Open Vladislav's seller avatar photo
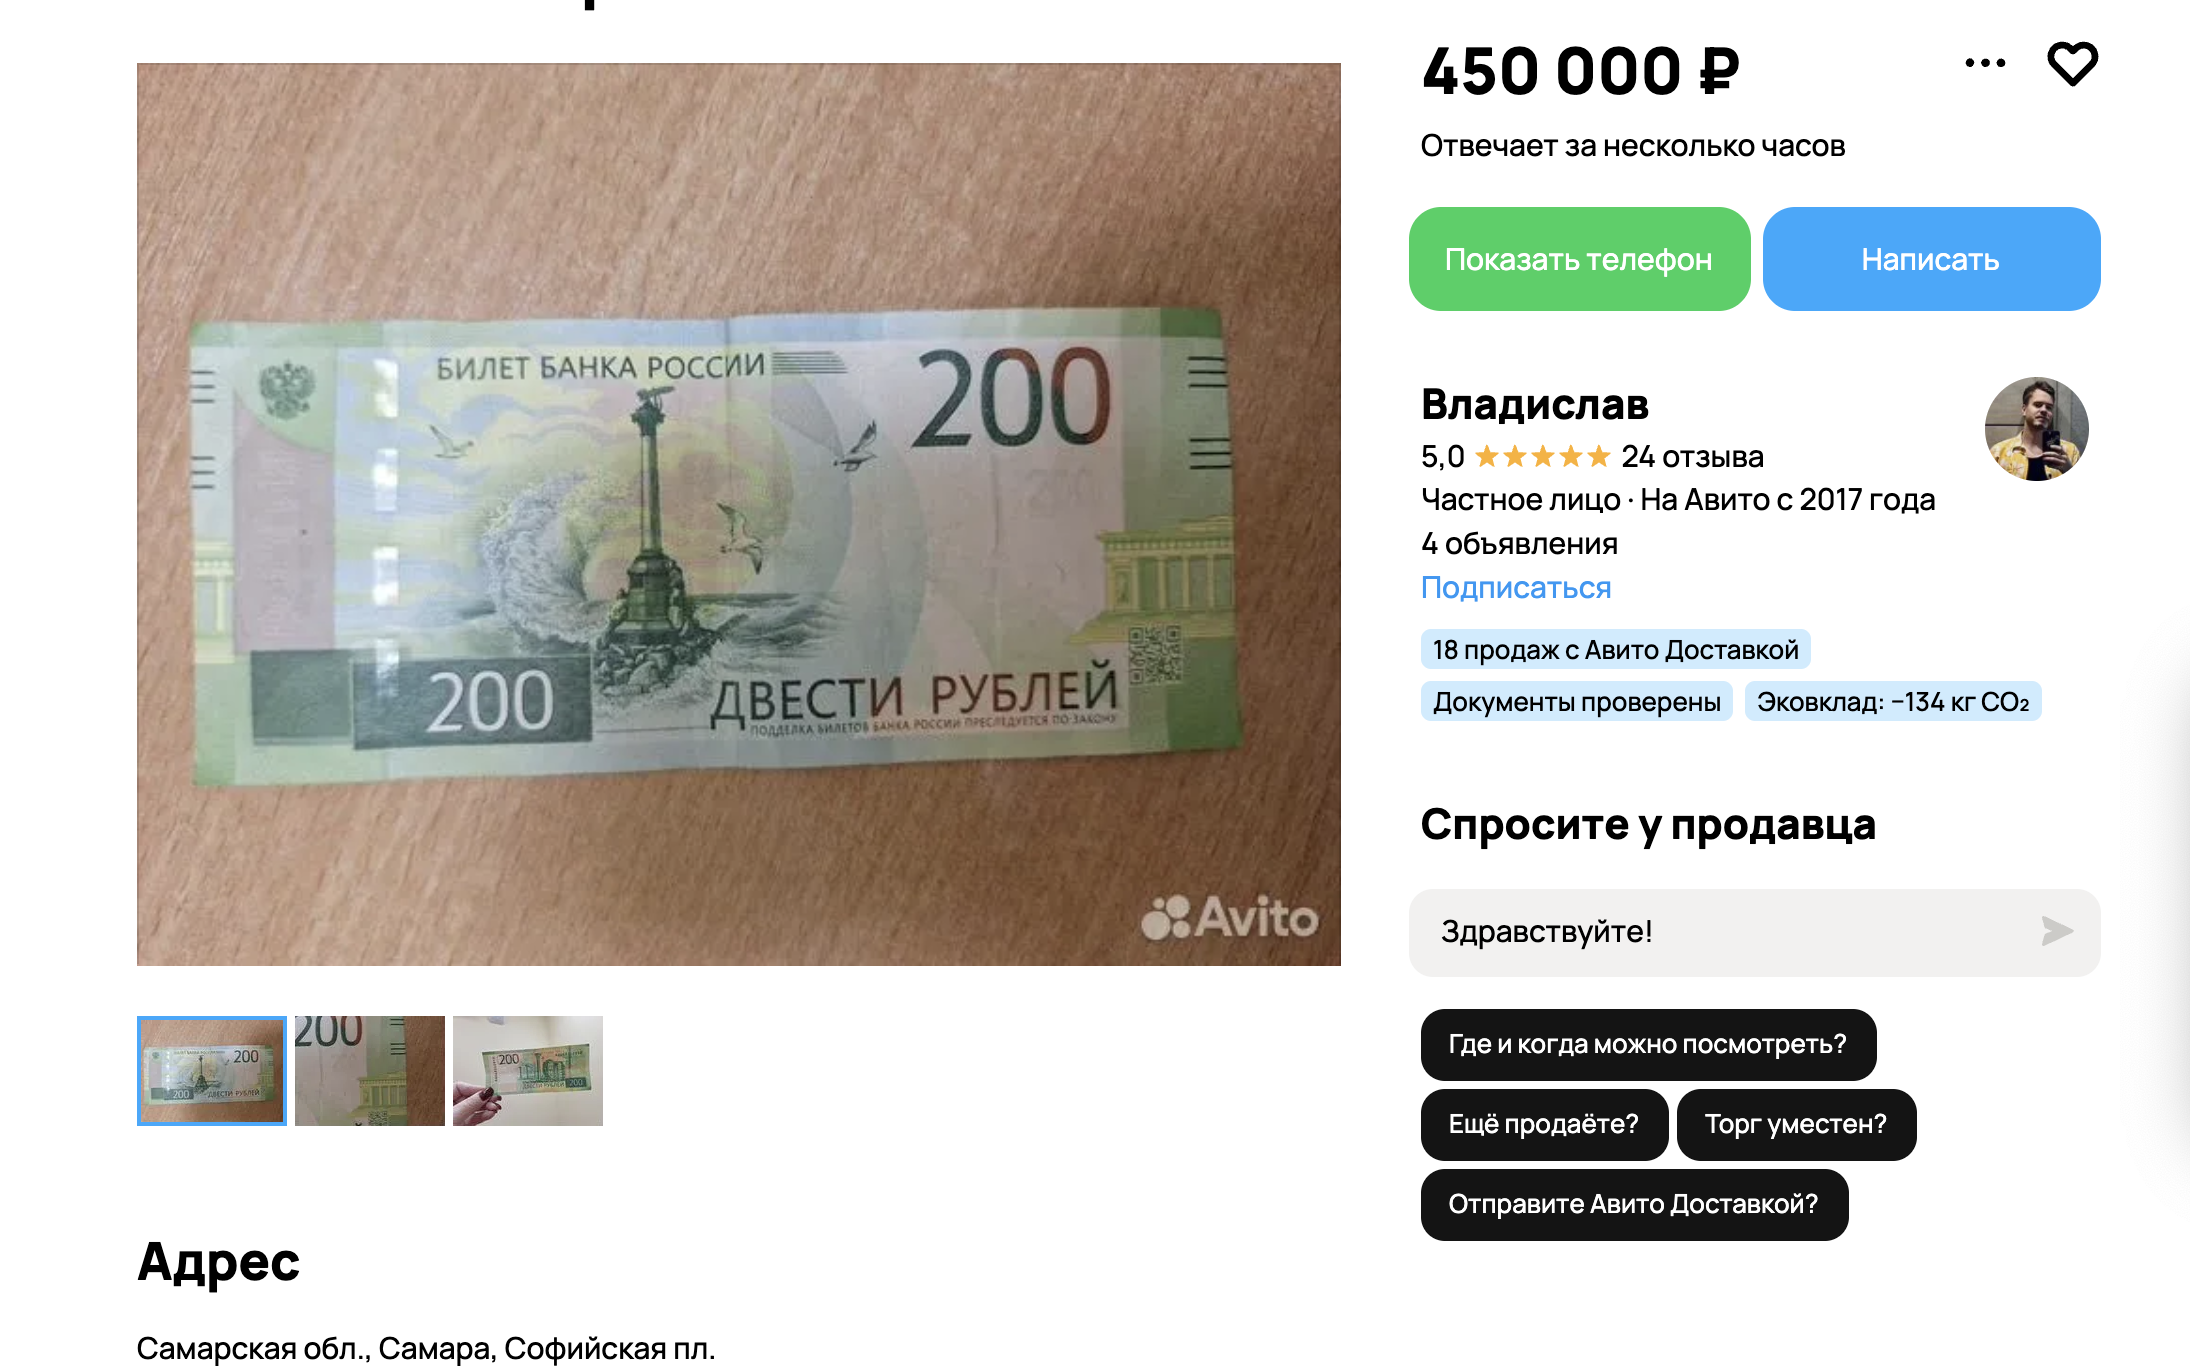Viewport: 2190px width, 1366px height. pyautogui.click(x=2036, y=429)
